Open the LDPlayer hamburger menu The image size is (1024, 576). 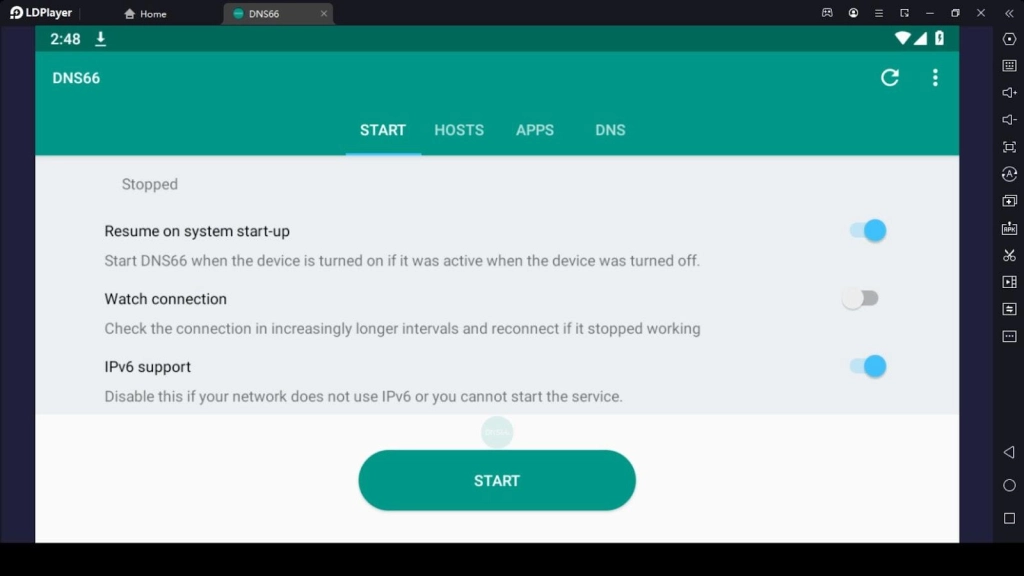pos(878,12)
